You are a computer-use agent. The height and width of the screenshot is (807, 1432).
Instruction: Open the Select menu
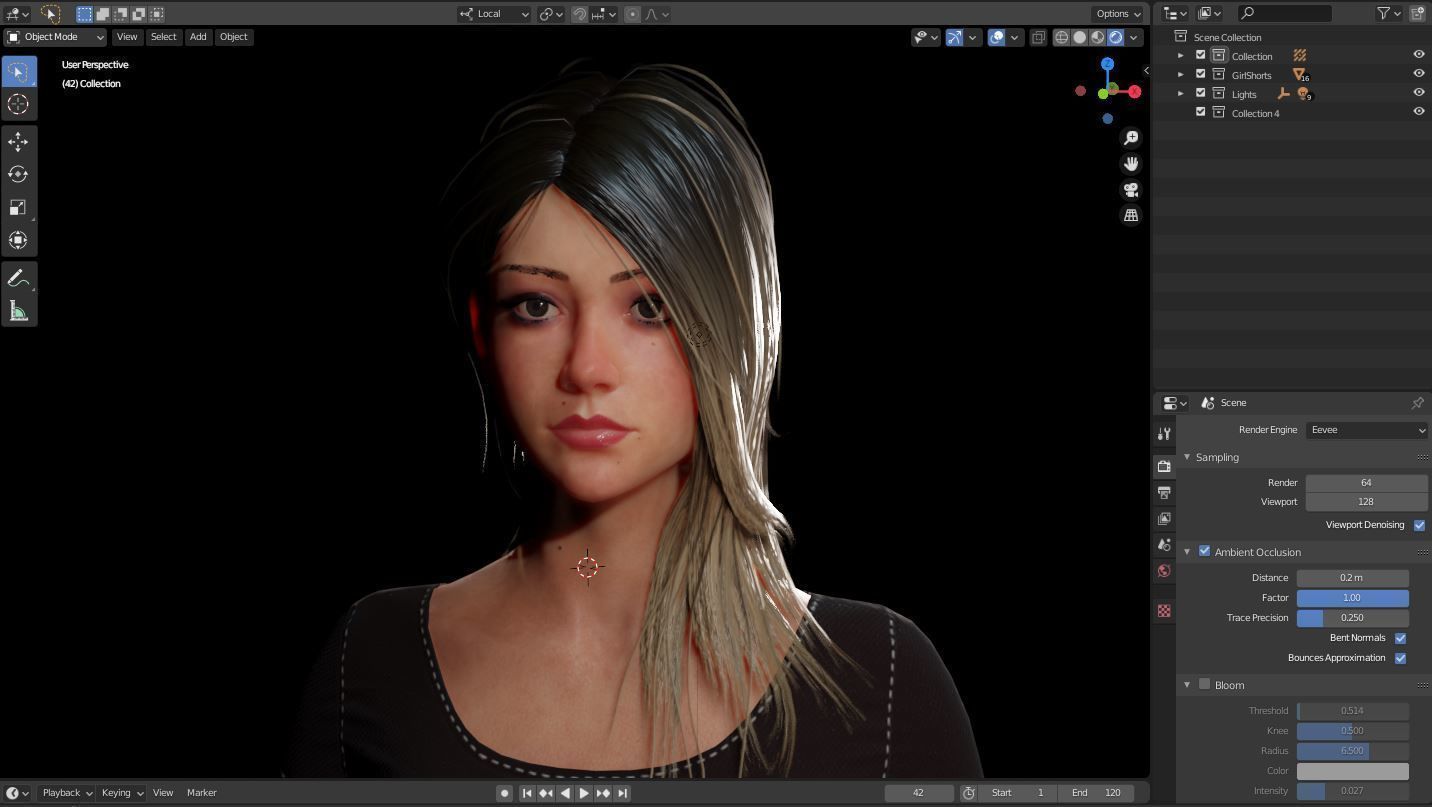click(163, 37)
